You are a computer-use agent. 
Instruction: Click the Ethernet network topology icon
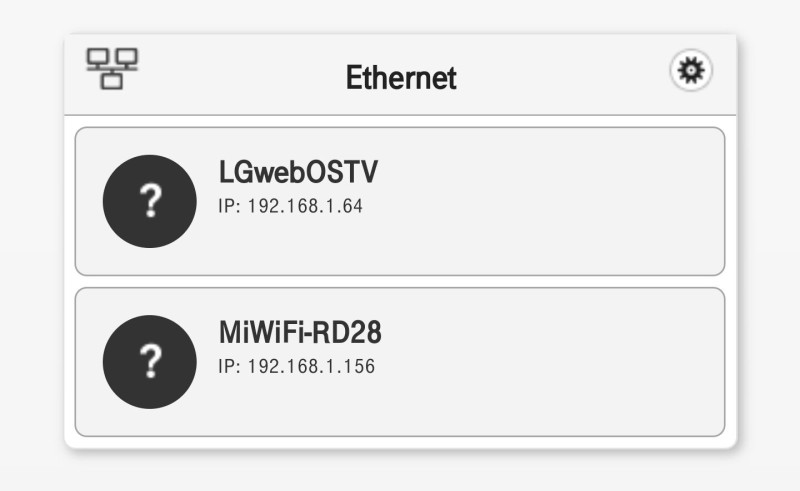pos(112,68)
